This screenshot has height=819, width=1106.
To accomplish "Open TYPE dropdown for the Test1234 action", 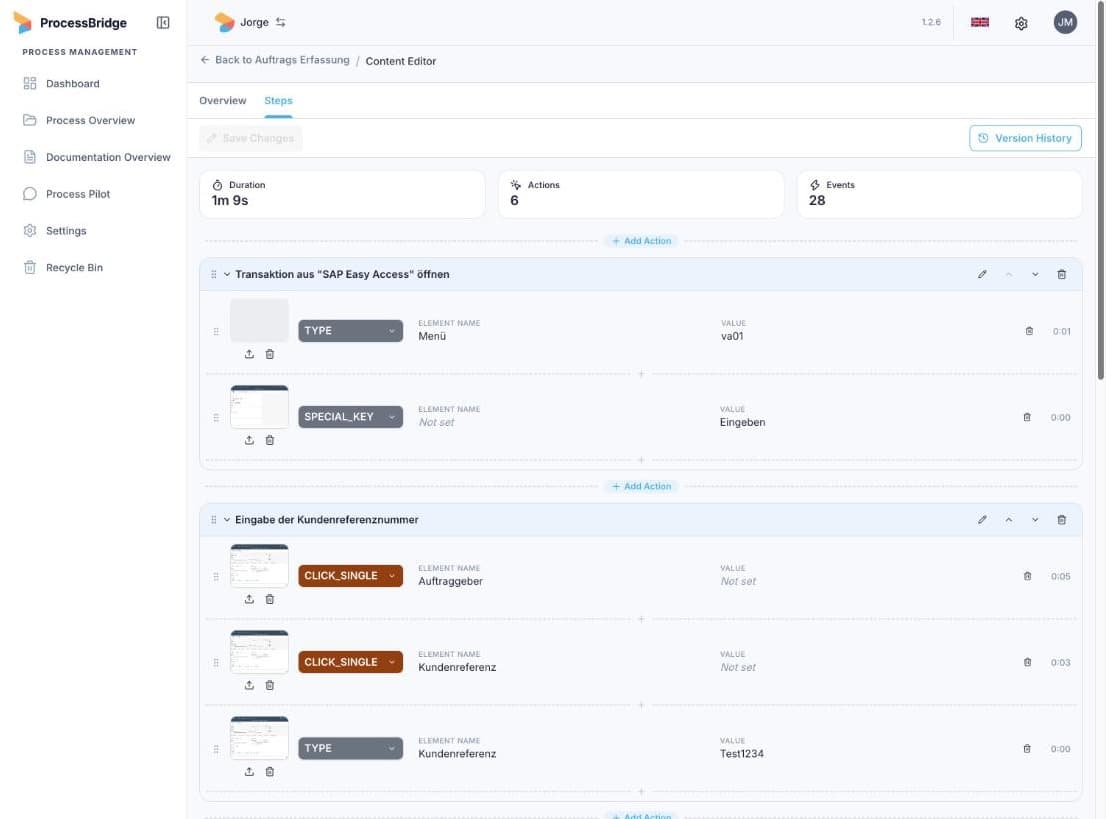I will (x=351, y=748).
